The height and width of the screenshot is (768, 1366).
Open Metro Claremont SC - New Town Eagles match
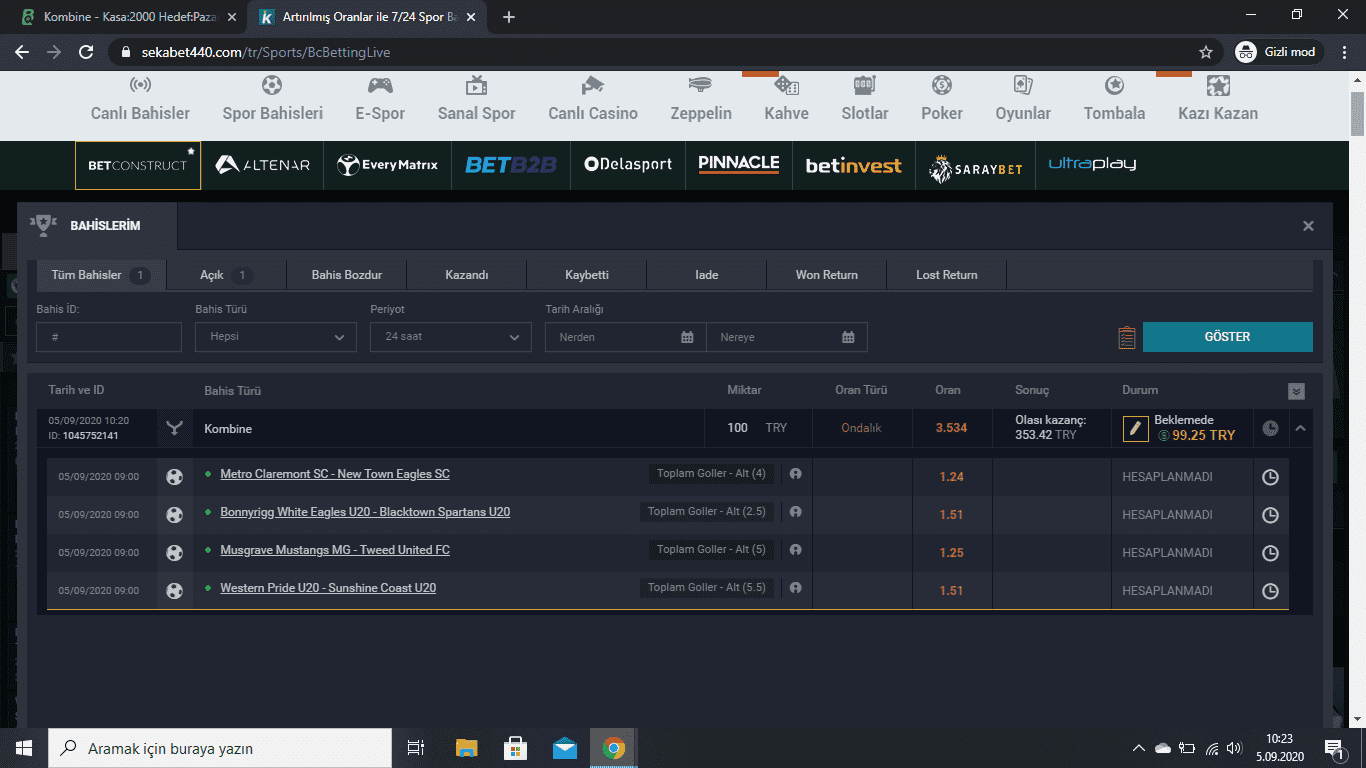pos(335,474)
